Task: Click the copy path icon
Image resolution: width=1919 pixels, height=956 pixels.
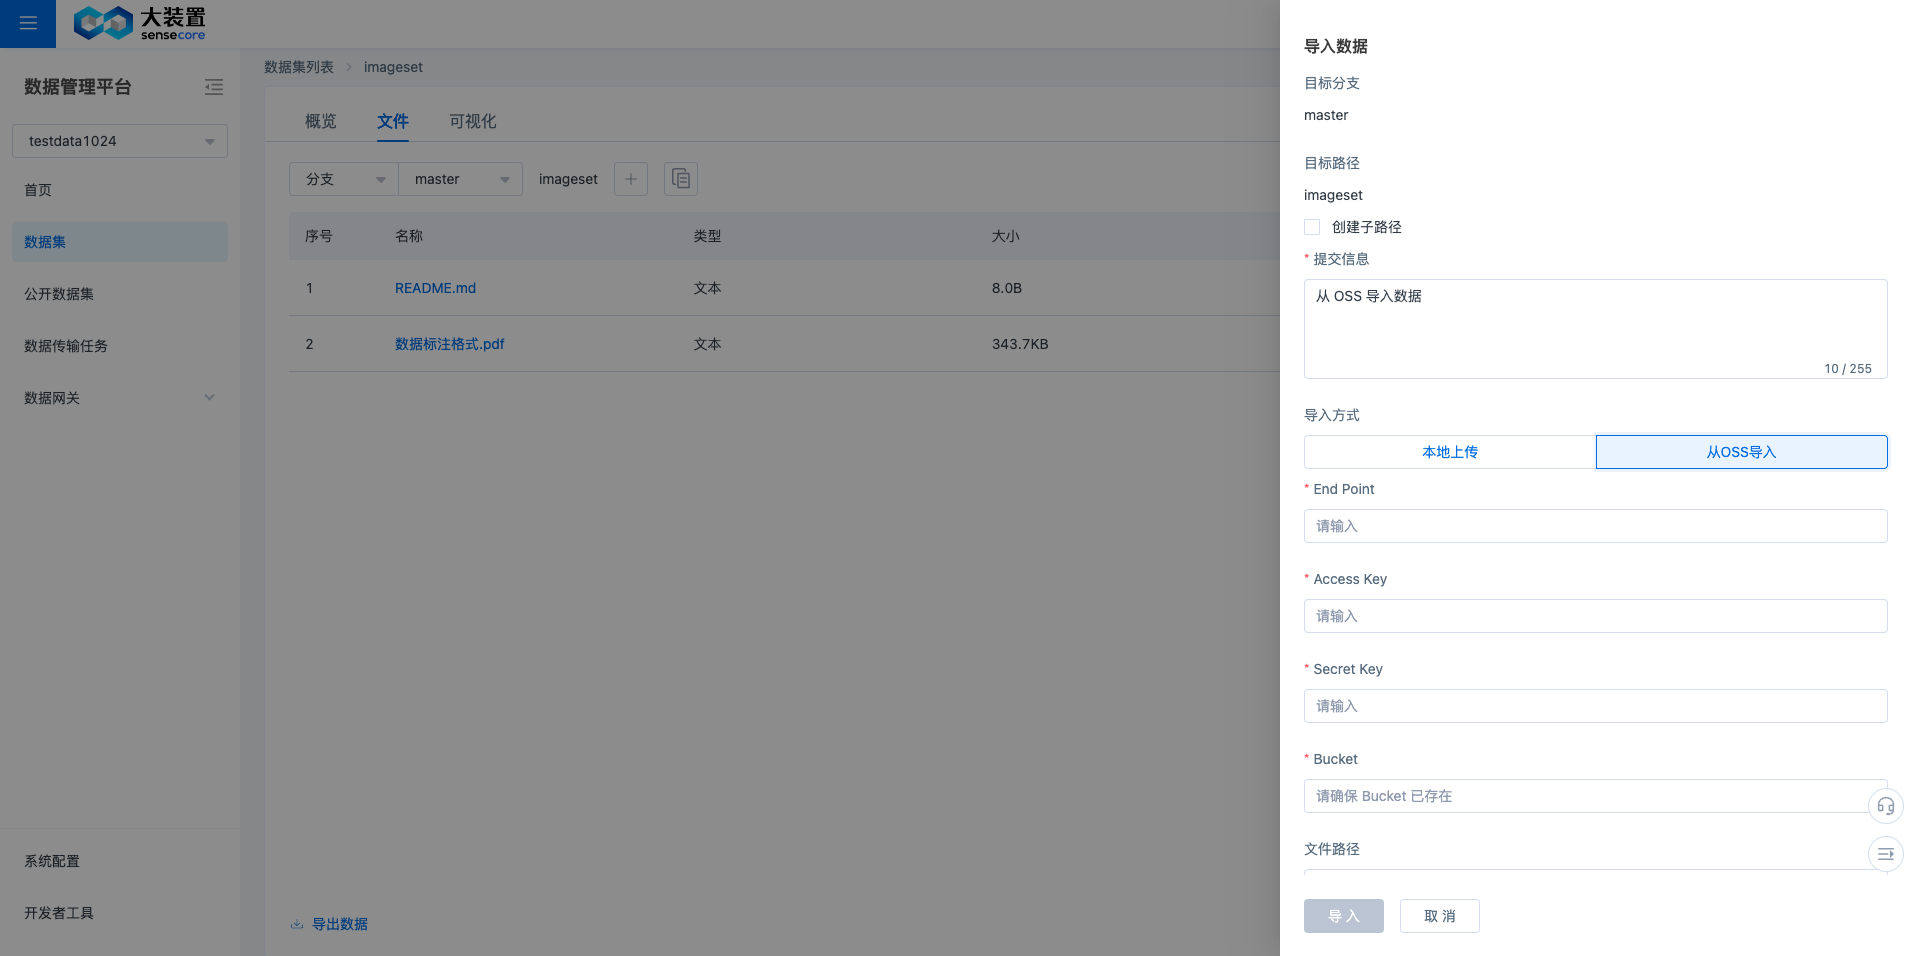Action: [680, 179]
